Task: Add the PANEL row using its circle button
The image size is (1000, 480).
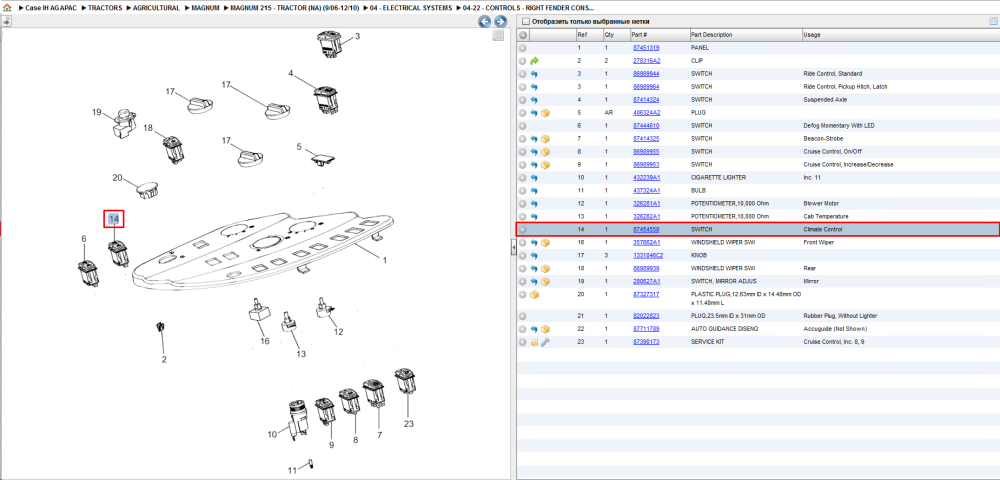Action: [522, 48]
